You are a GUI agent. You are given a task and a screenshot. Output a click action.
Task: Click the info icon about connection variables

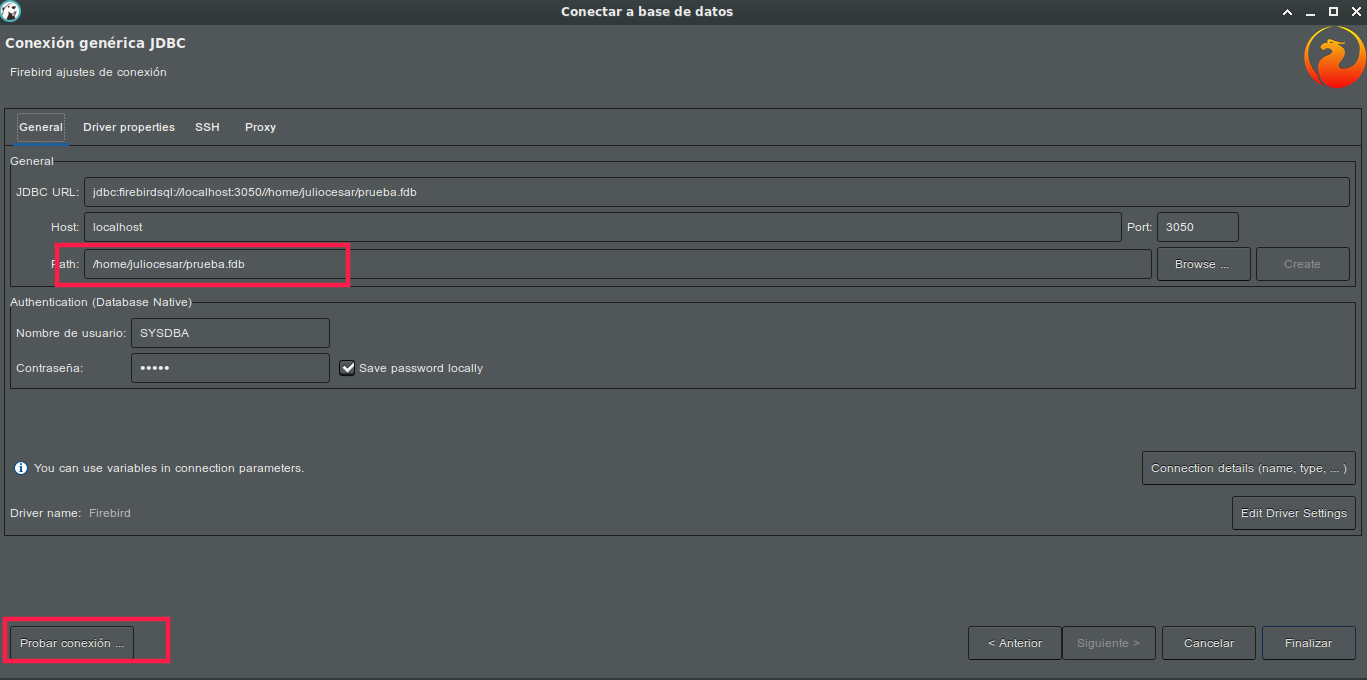point(18,467)
